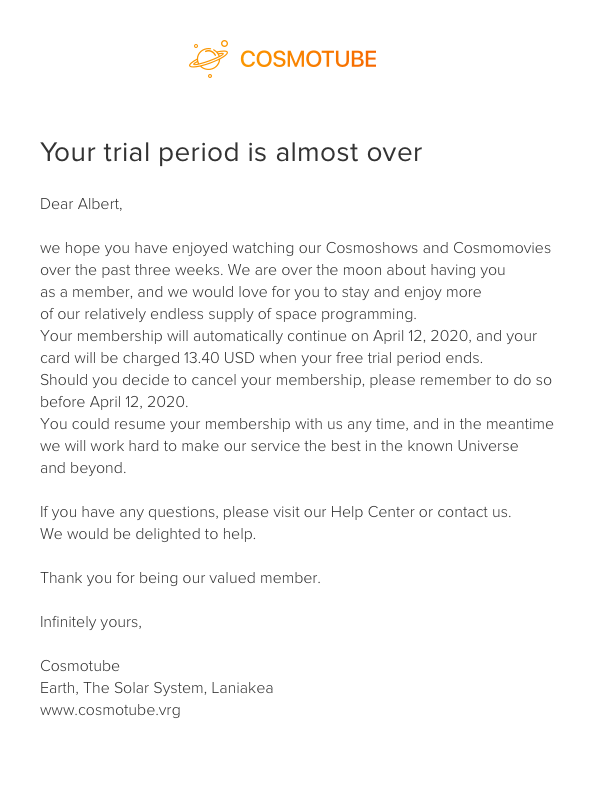Open the Help Center link
This screenshot has width=597, height=805.
tap(372, 512)
